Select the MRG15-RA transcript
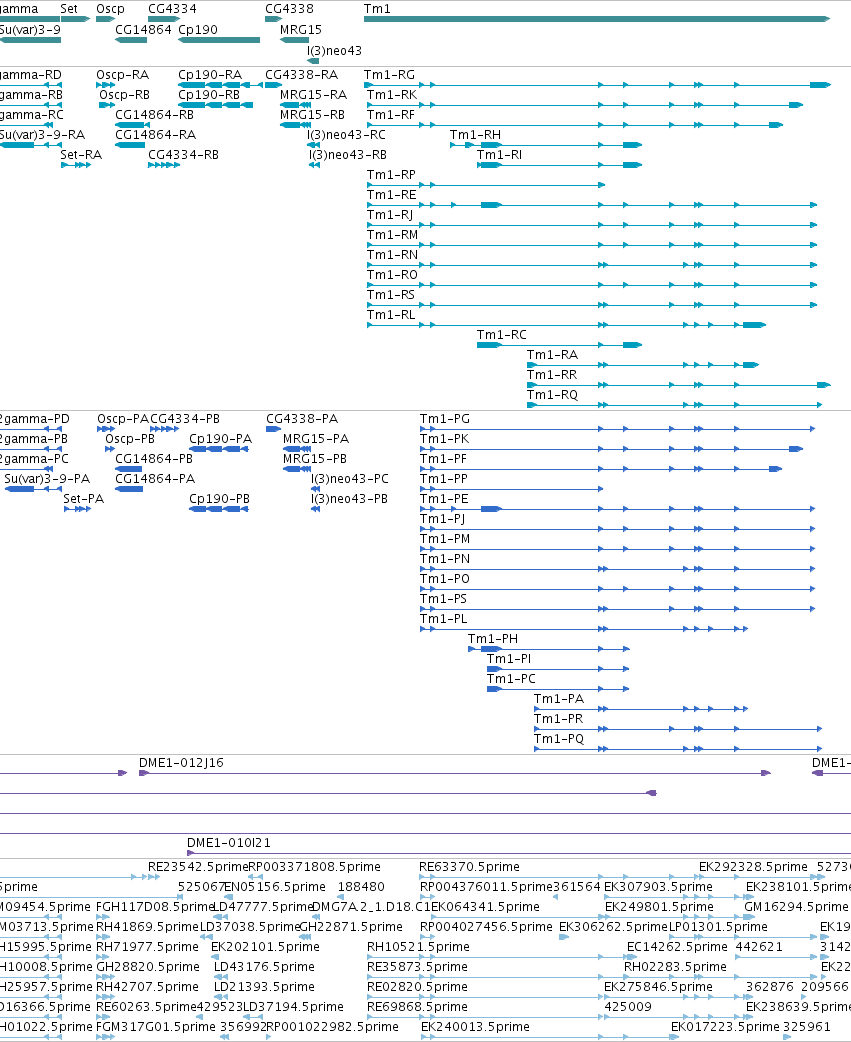The image size is (851, 1042). [296, 105]
